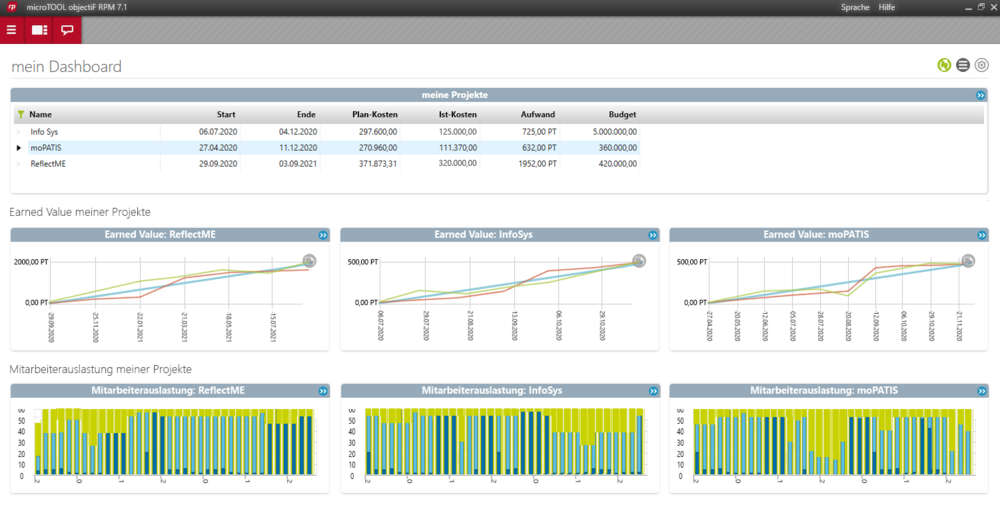Image resolution: width=1000 pixels, height=505 pixels.
Task: Click the green refresh dashboard icon
Action: [x=944, y=66]
